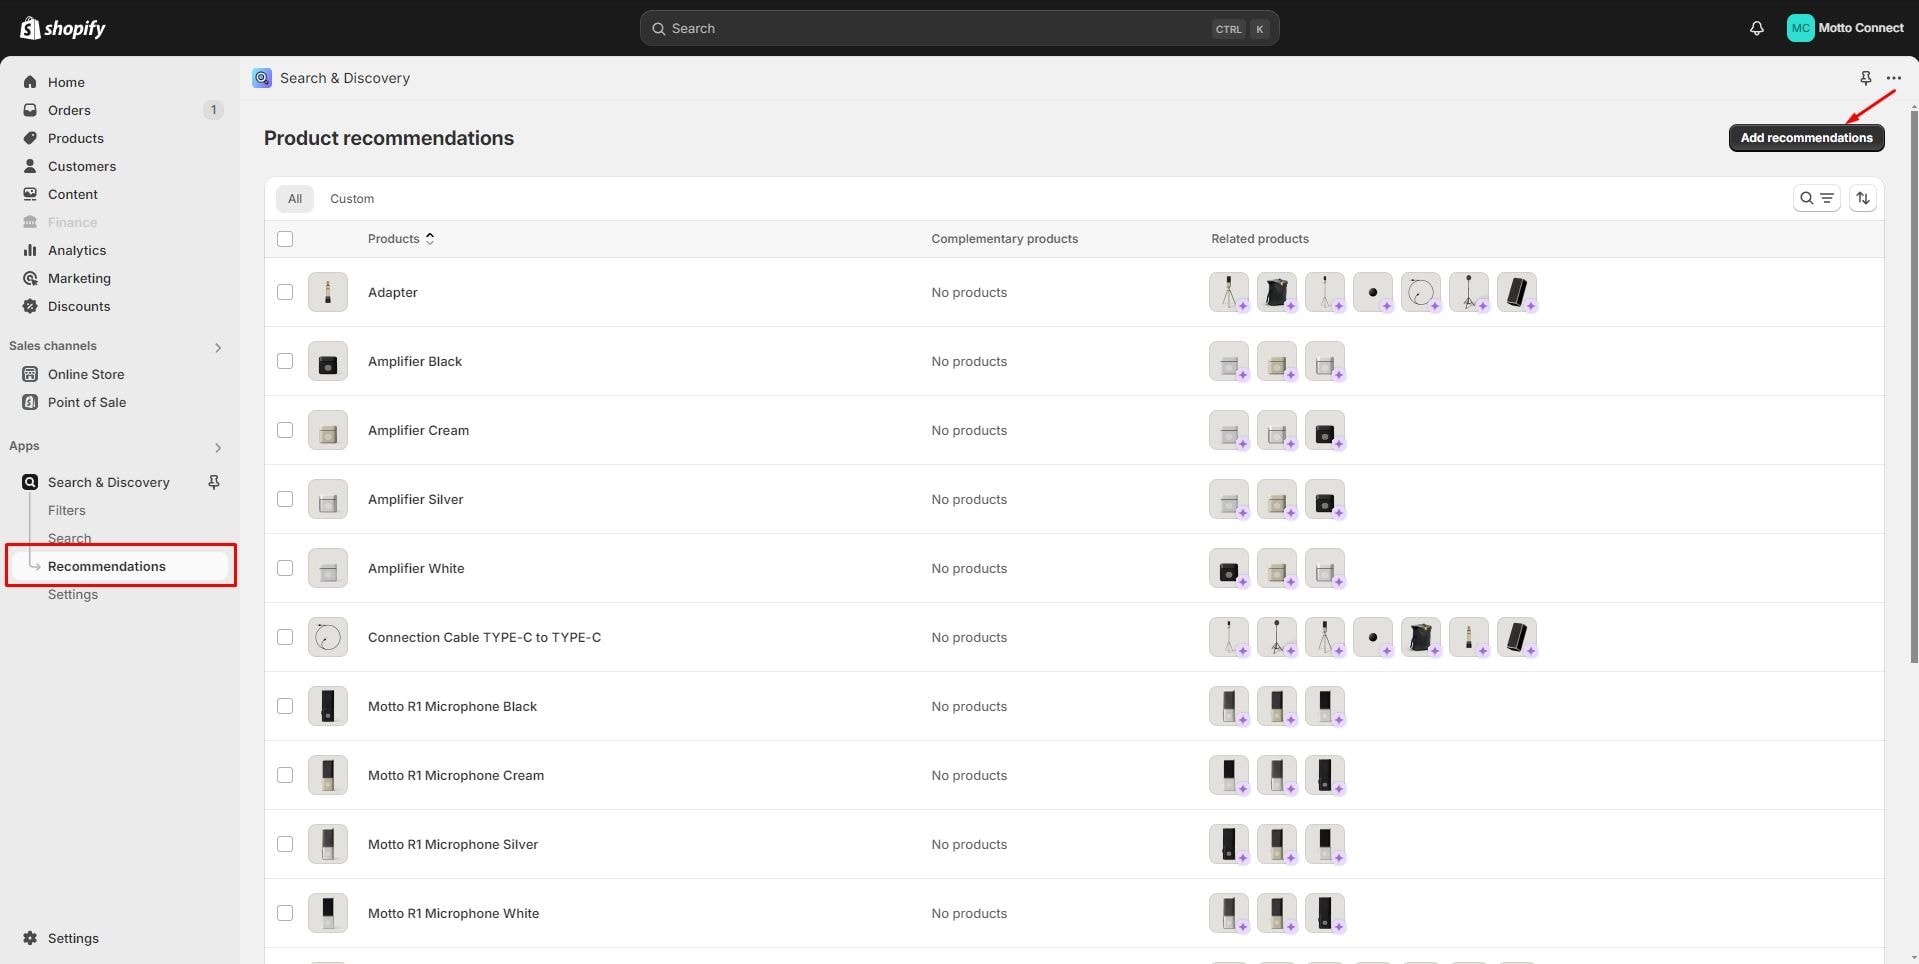The image size is (1919, 964).
Task: Tick the Adapter row checkbox
Action: click(285, 292)
